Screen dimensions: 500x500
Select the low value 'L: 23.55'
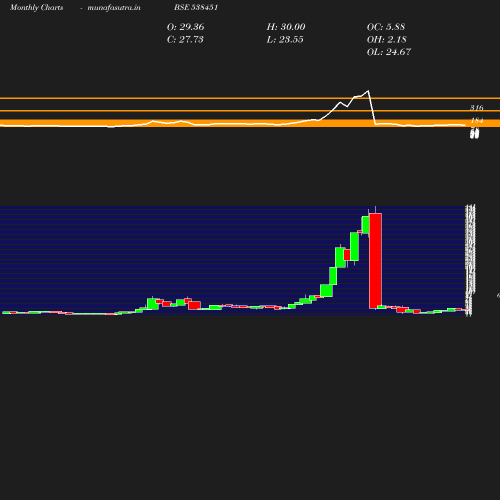(x=285, y=40)
